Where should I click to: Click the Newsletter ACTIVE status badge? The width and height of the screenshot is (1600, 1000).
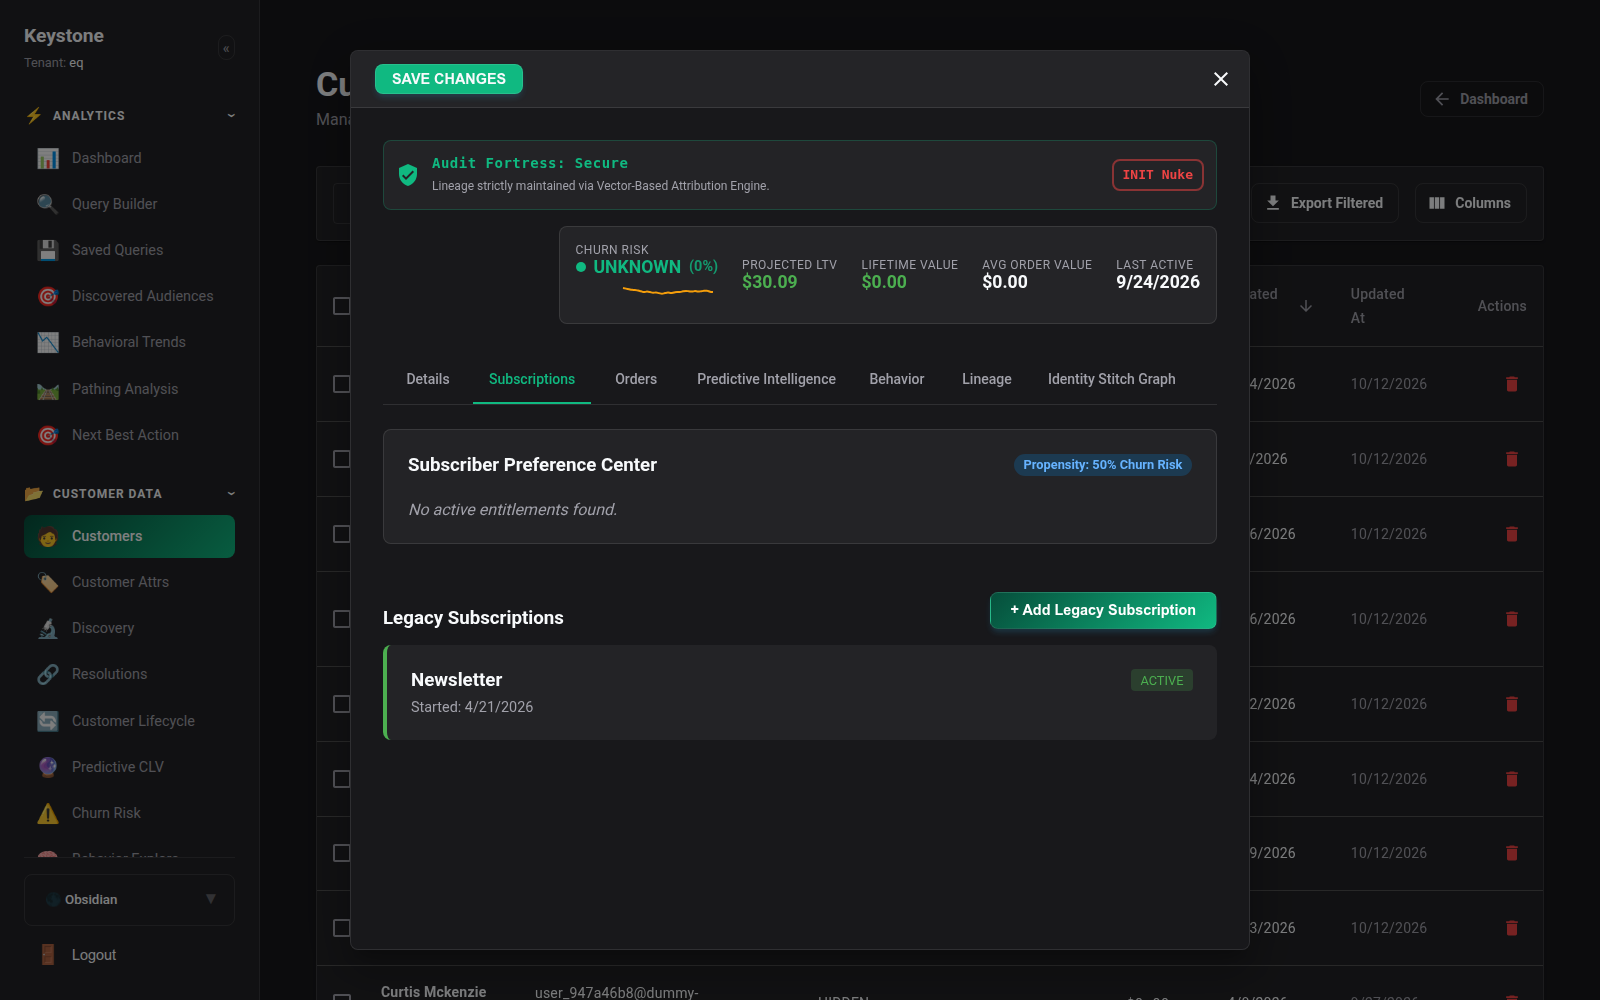[x=1162, y=681]
